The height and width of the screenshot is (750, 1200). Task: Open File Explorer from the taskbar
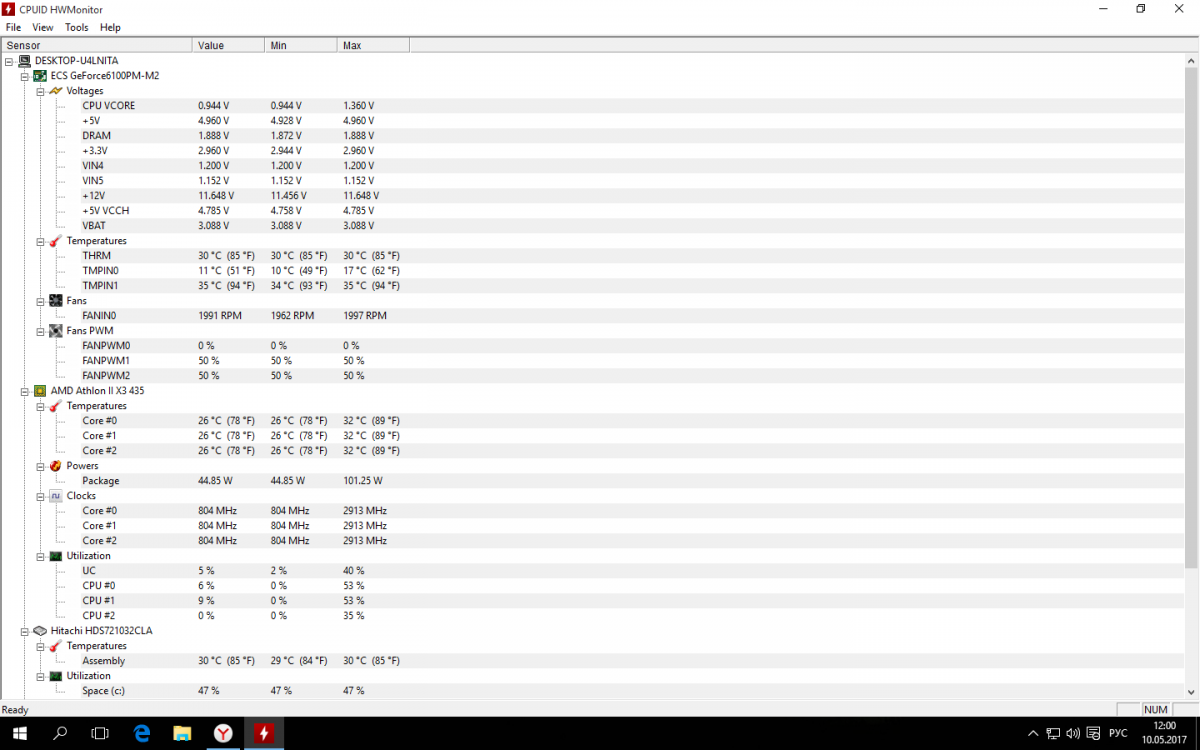pos(182,733)
